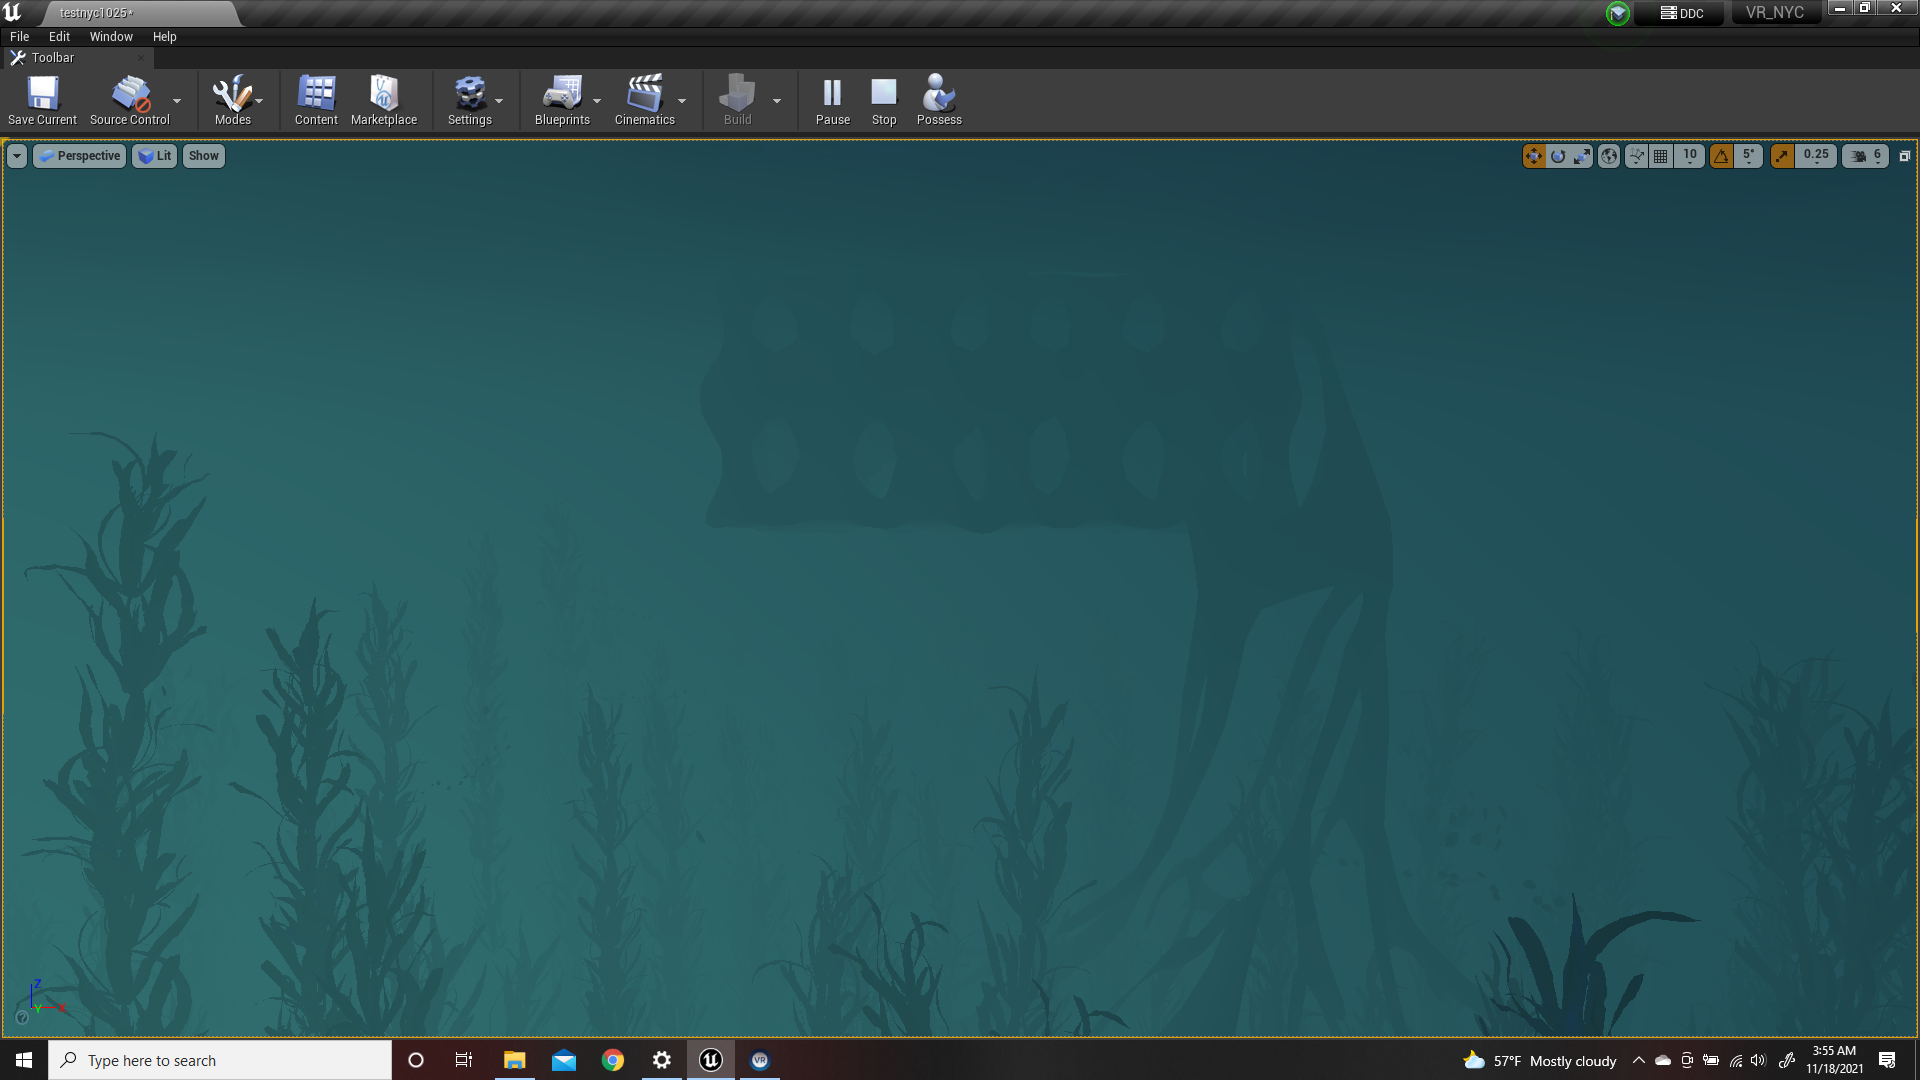Viewport: 1920px width, 1080px height.
Task: Select the translate gizmo mode
Action: 1534,156
